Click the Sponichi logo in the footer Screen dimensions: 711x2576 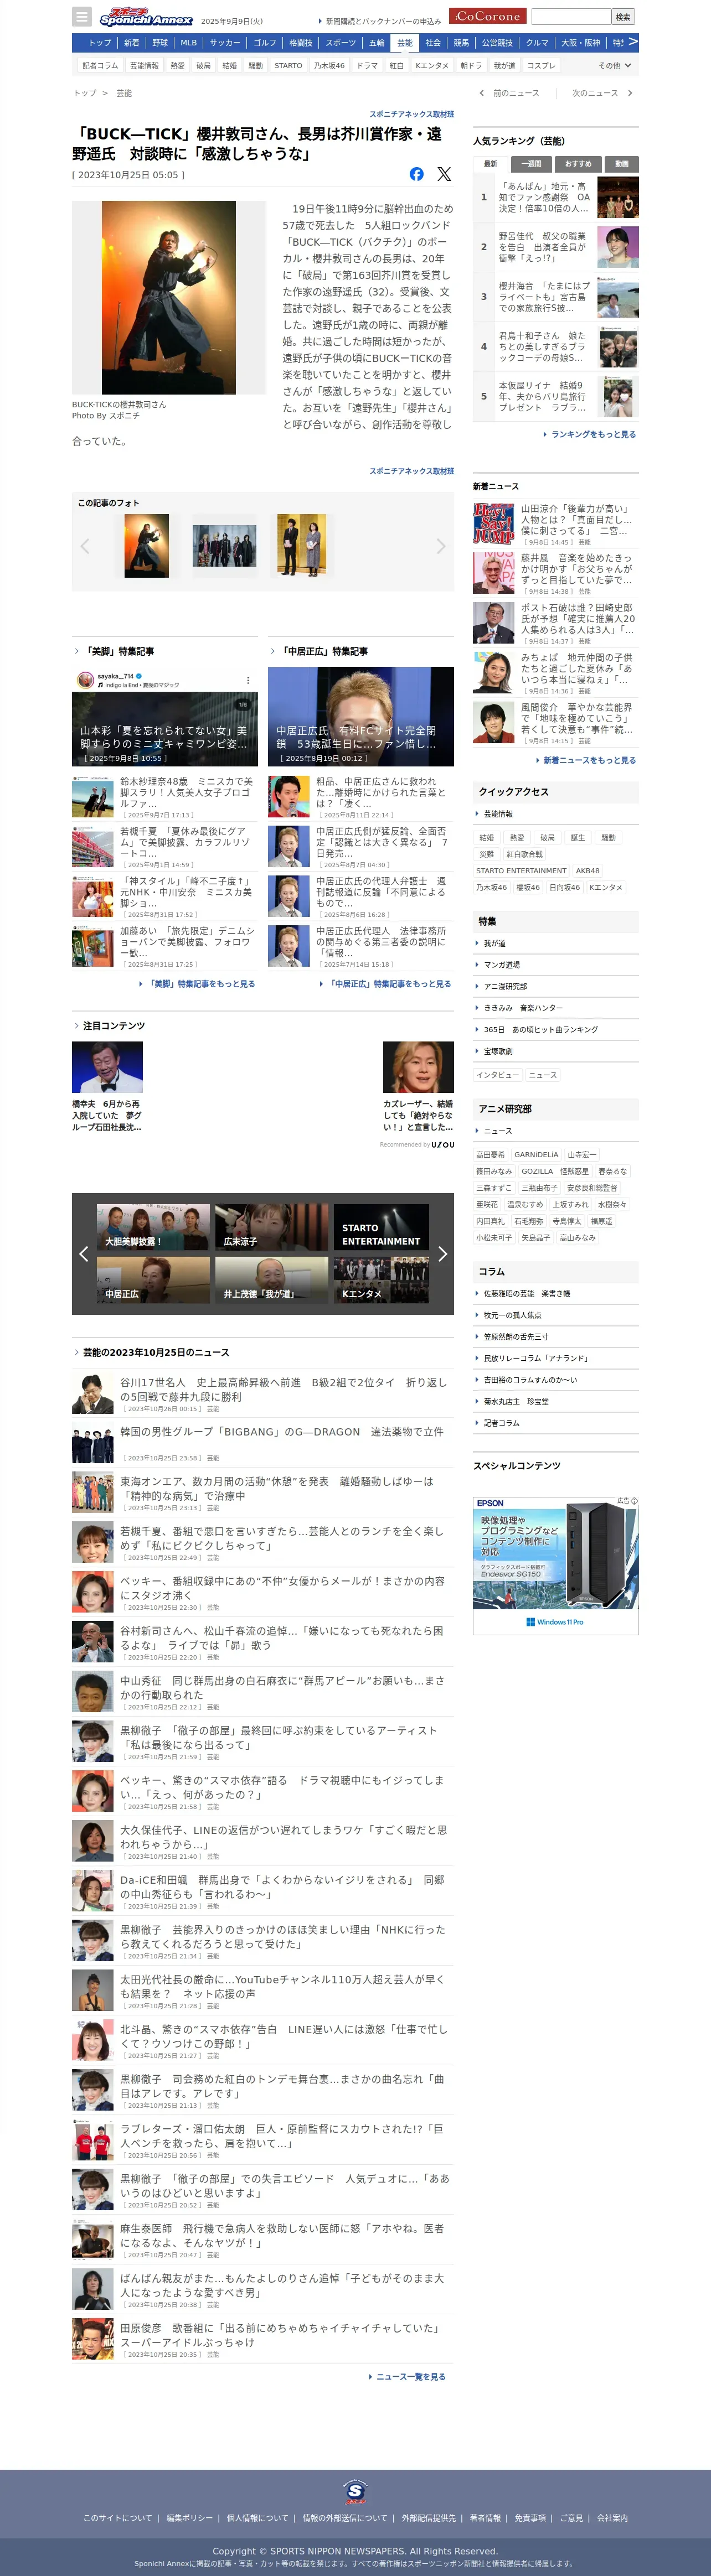pyautogui.click(x=355, y=2491)
